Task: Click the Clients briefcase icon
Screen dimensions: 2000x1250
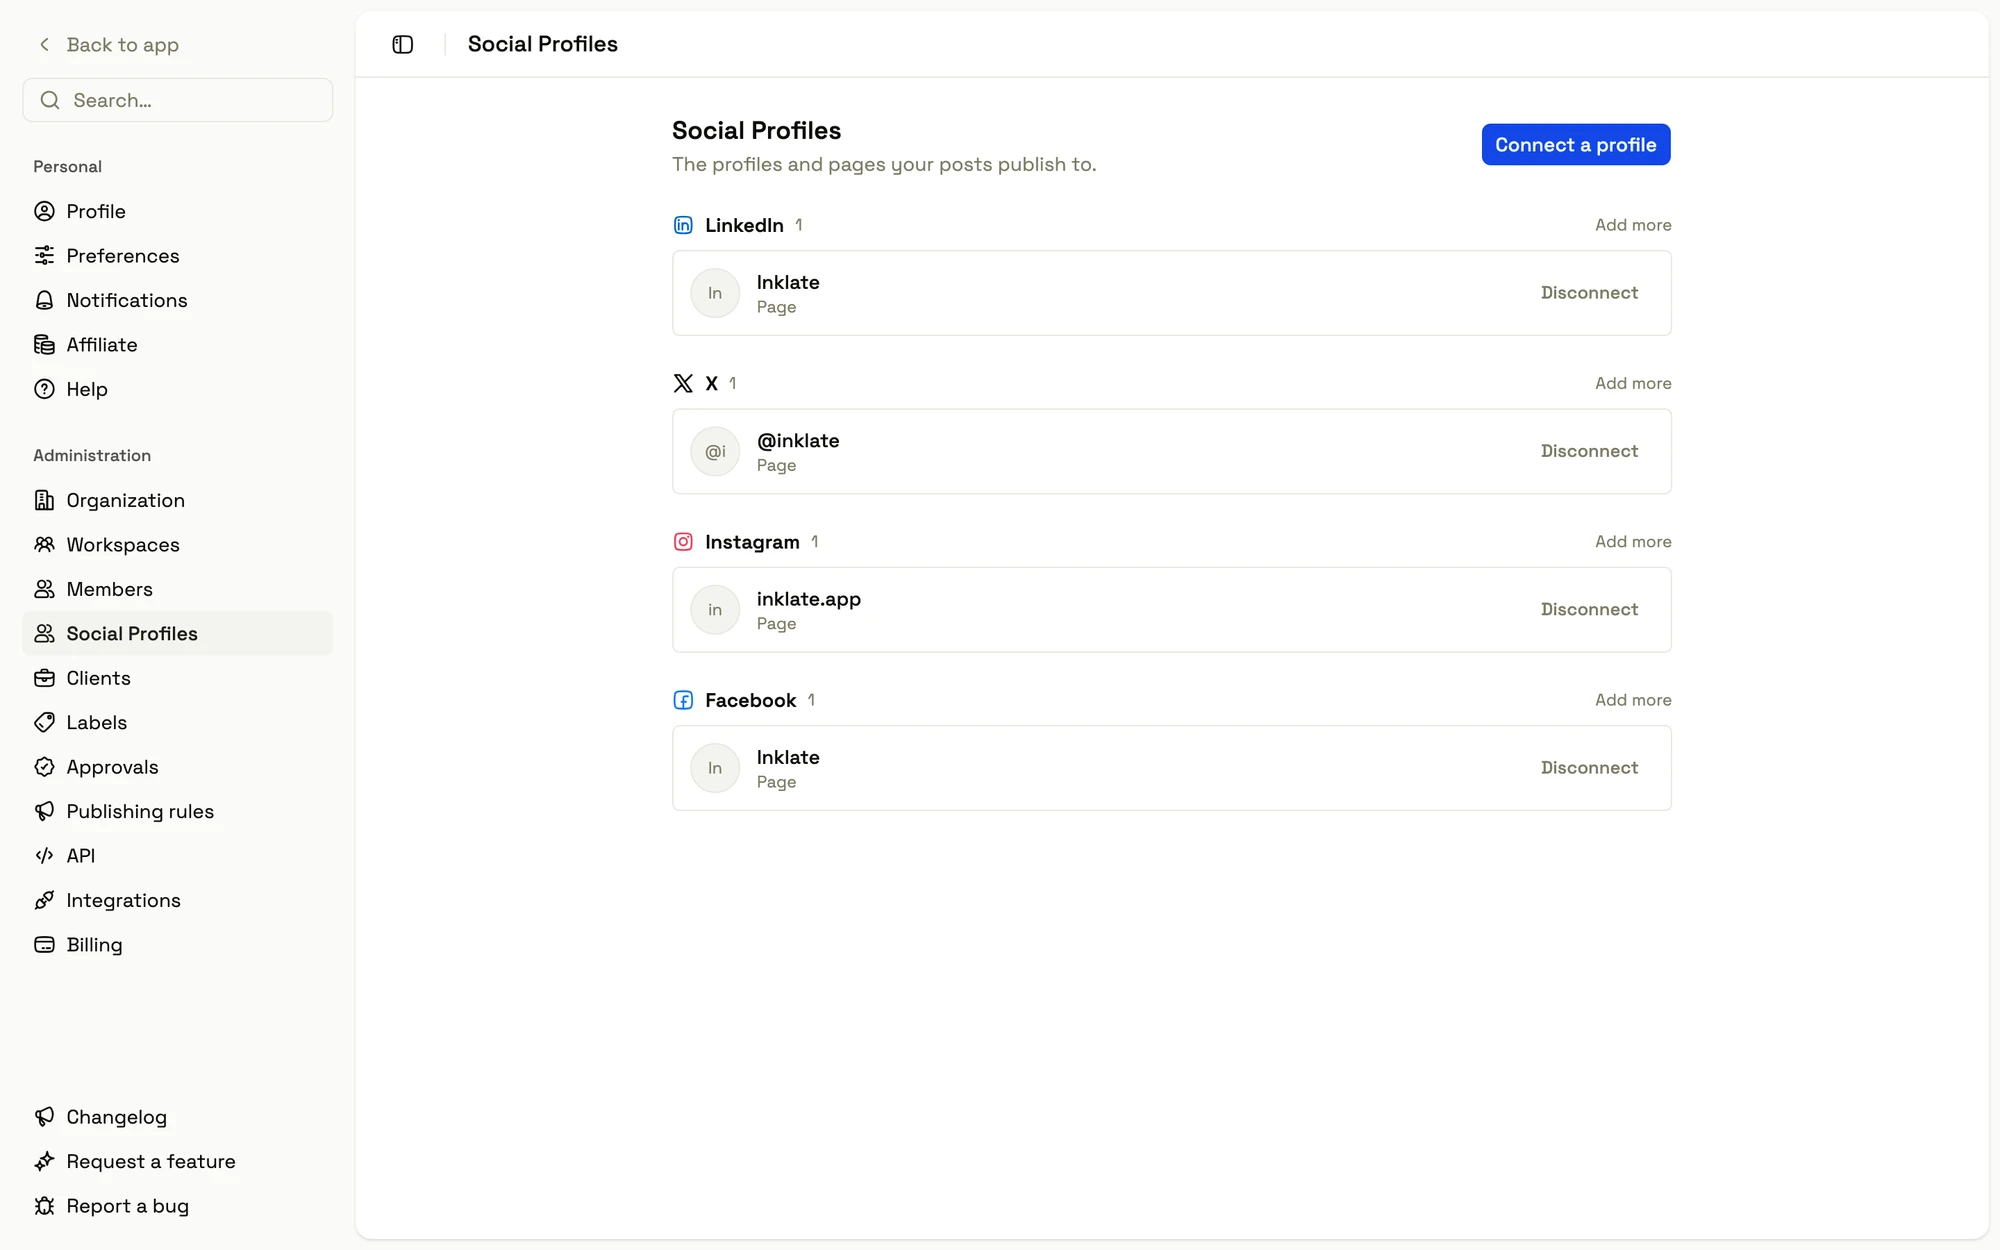Action: (x=44, y=678)
